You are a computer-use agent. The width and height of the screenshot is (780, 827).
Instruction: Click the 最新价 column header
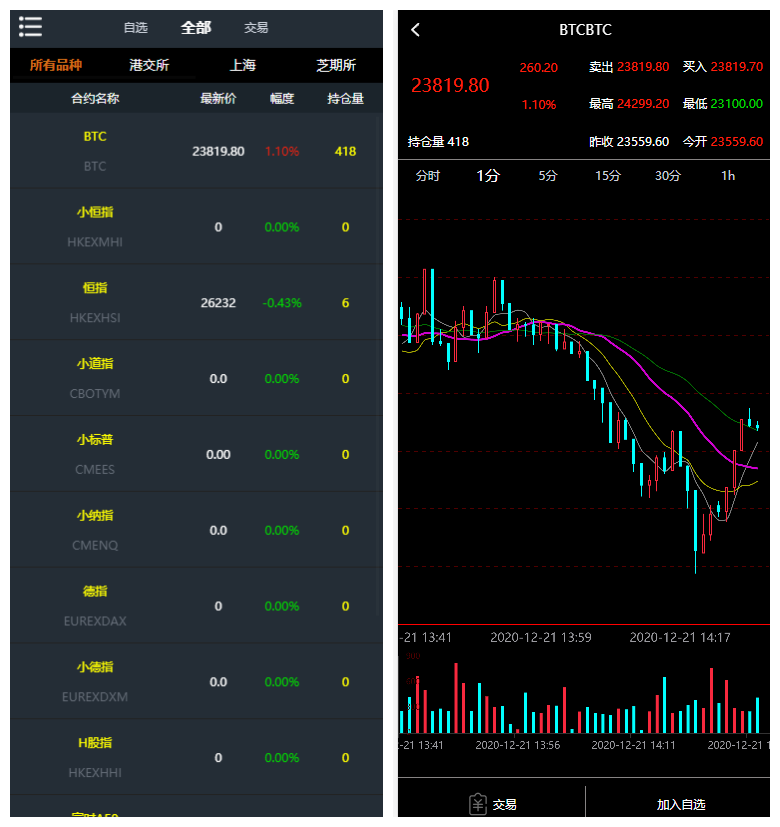pyautogui.click(x=218, y=99)
